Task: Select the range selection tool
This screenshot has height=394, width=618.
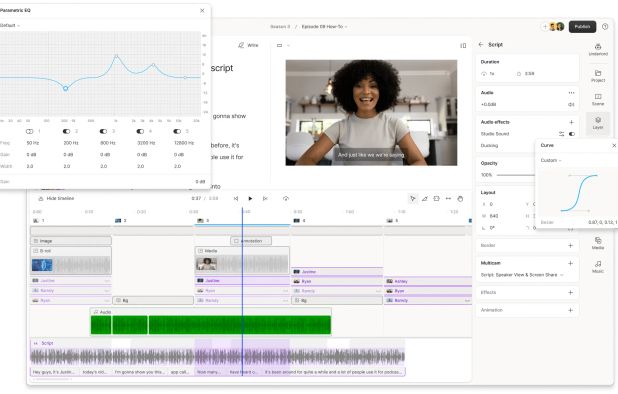Action: click(436, 199)
